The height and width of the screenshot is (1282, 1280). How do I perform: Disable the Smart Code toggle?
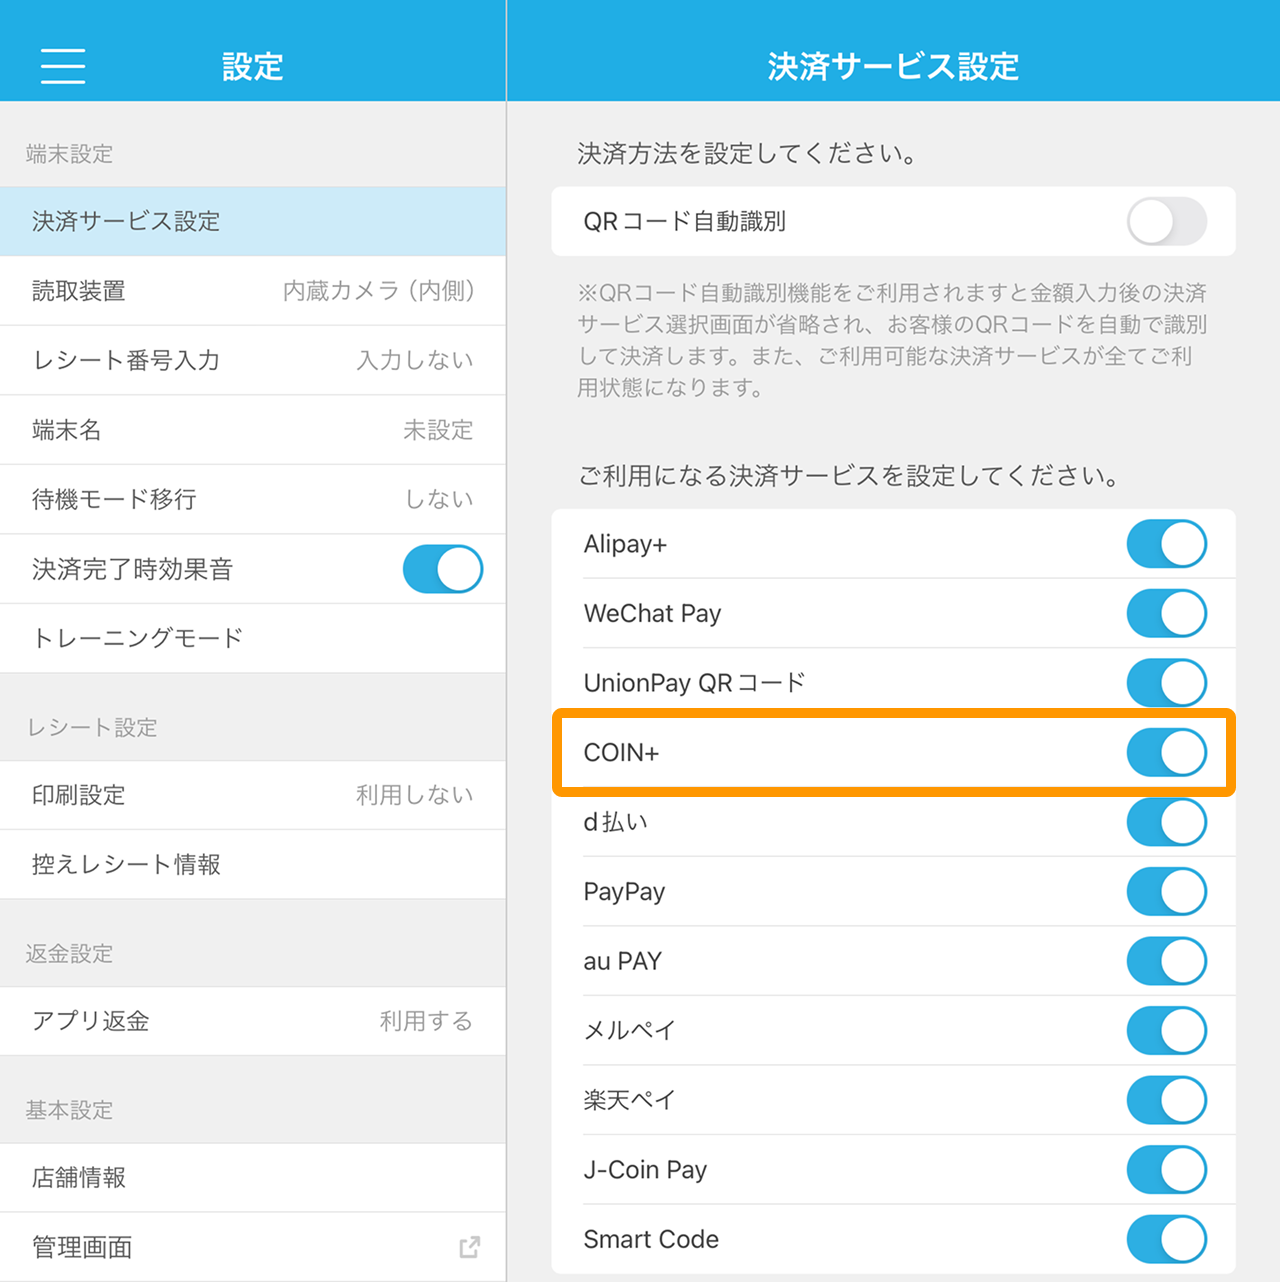click(1166, 1239)
